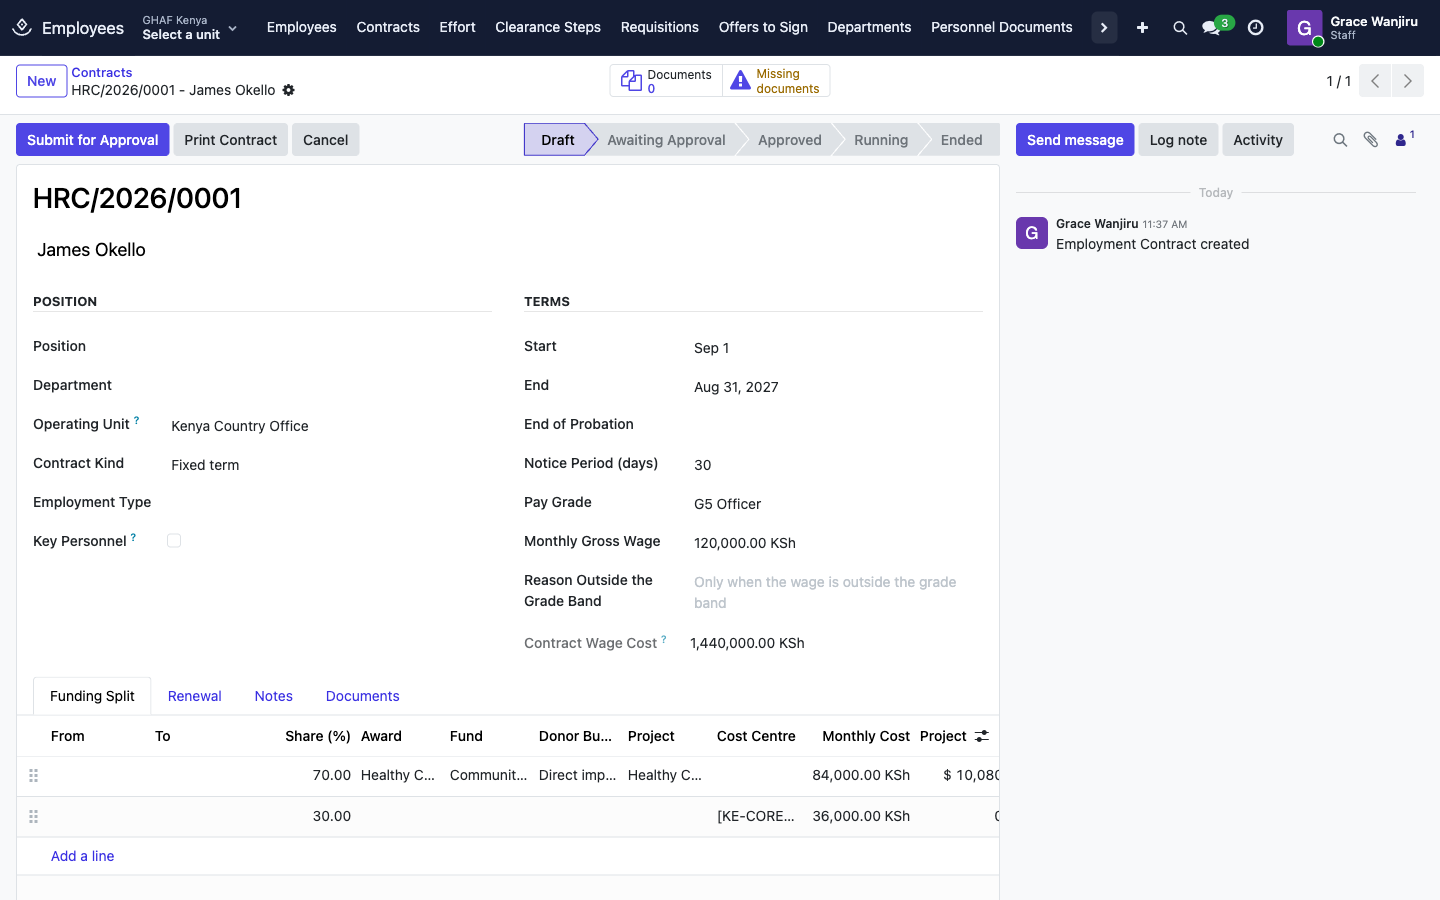
Task: Switch to the Documents tab
Action: click(363, 696)
